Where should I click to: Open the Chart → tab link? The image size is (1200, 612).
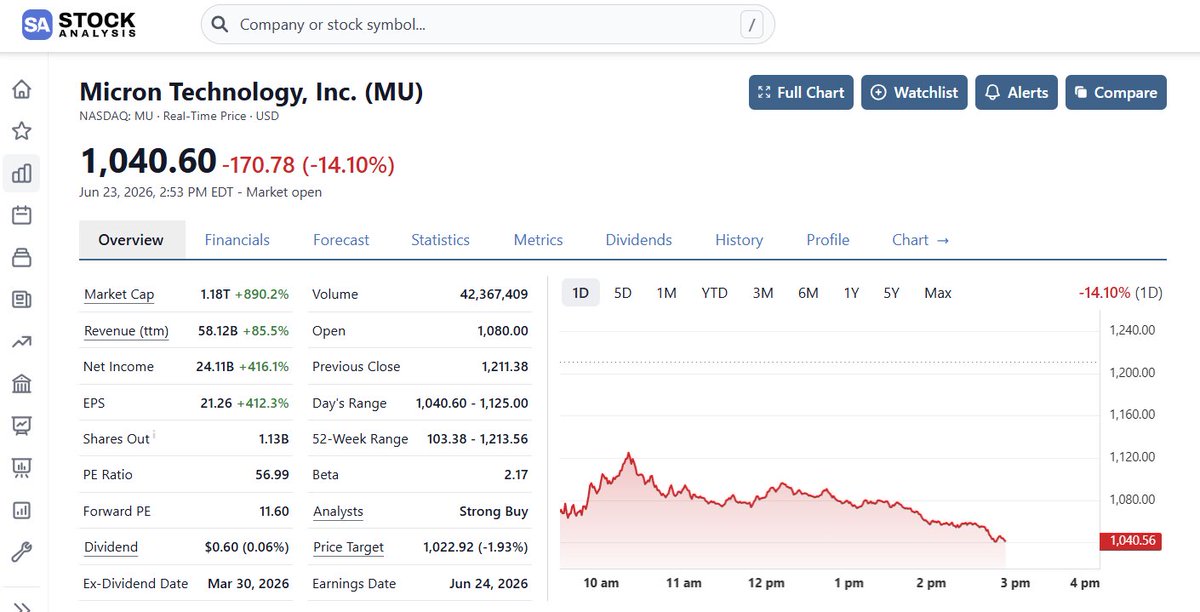coord(920,240)
